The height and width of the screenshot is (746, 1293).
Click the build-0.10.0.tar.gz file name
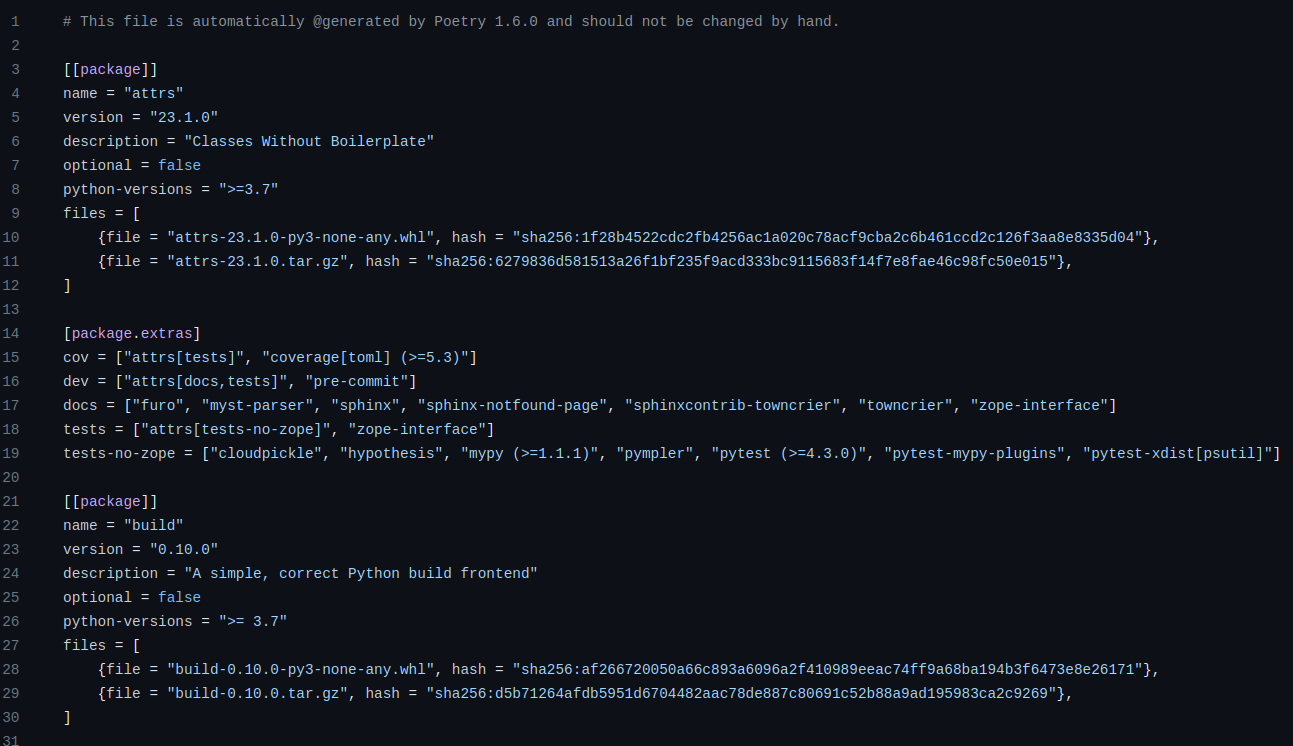(257, 693)
